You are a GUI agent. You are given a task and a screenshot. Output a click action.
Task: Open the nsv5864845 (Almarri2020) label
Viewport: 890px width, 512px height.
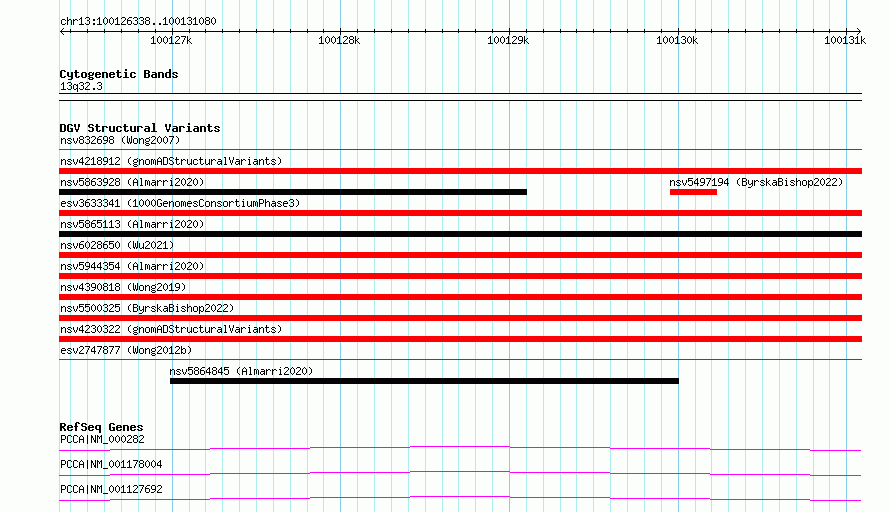241,371
